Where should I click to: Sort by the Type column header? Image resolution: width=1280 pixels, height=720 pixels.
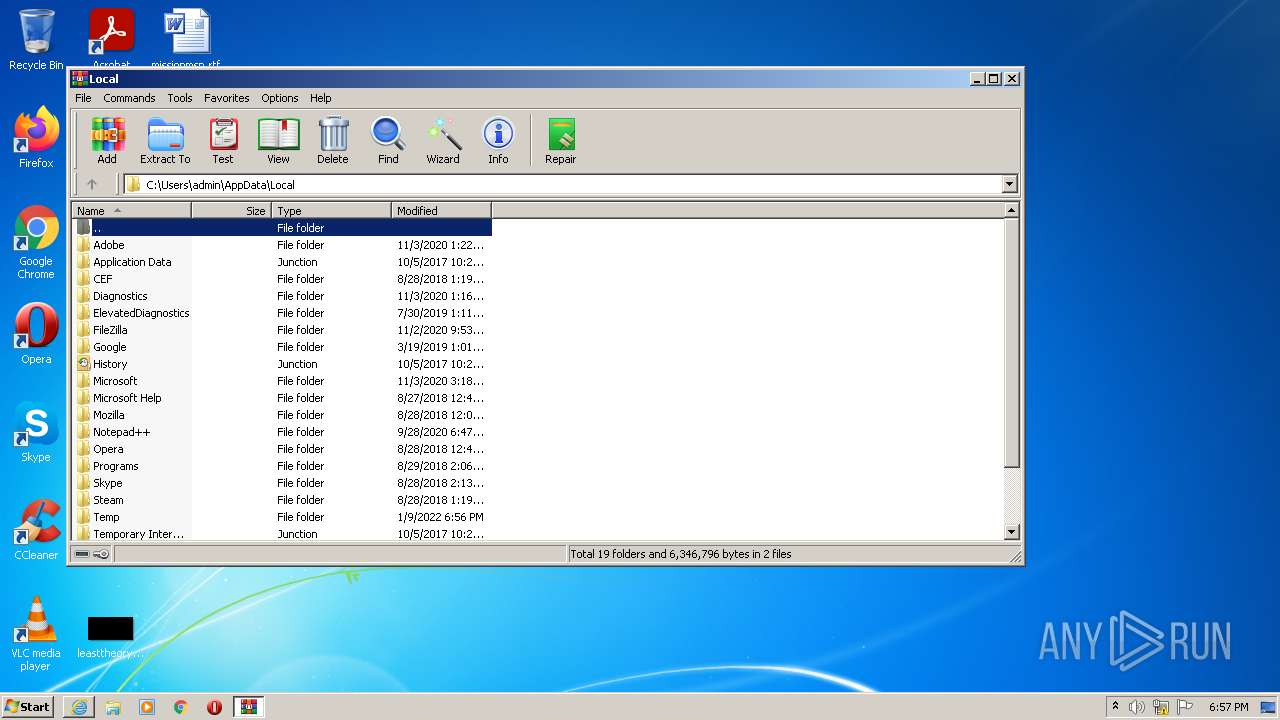pos(331,211)
